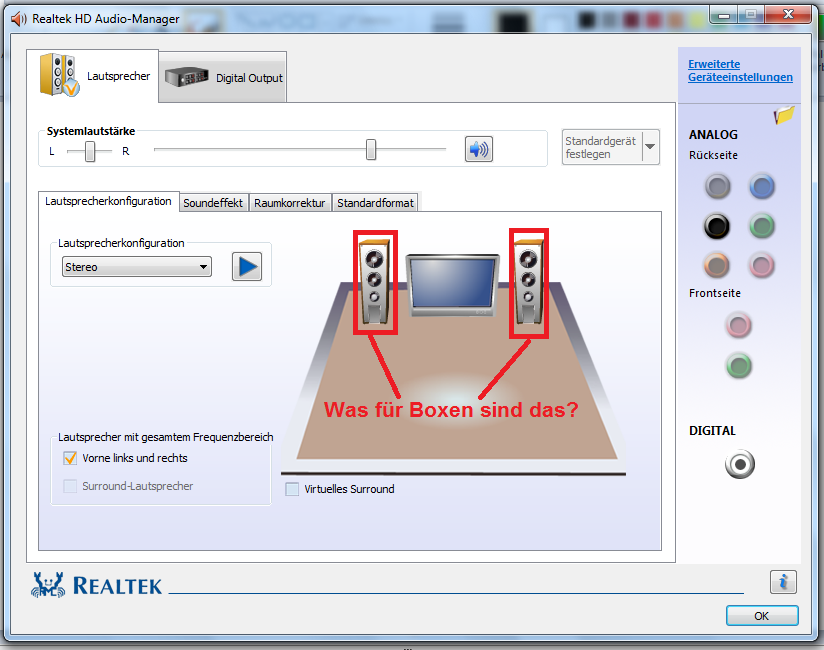Image resolution: width=824 pixels, height=650 pixels.
Task: Mute system volume with the speaker button
Action: pyautogui.click(x=478, y=149)
